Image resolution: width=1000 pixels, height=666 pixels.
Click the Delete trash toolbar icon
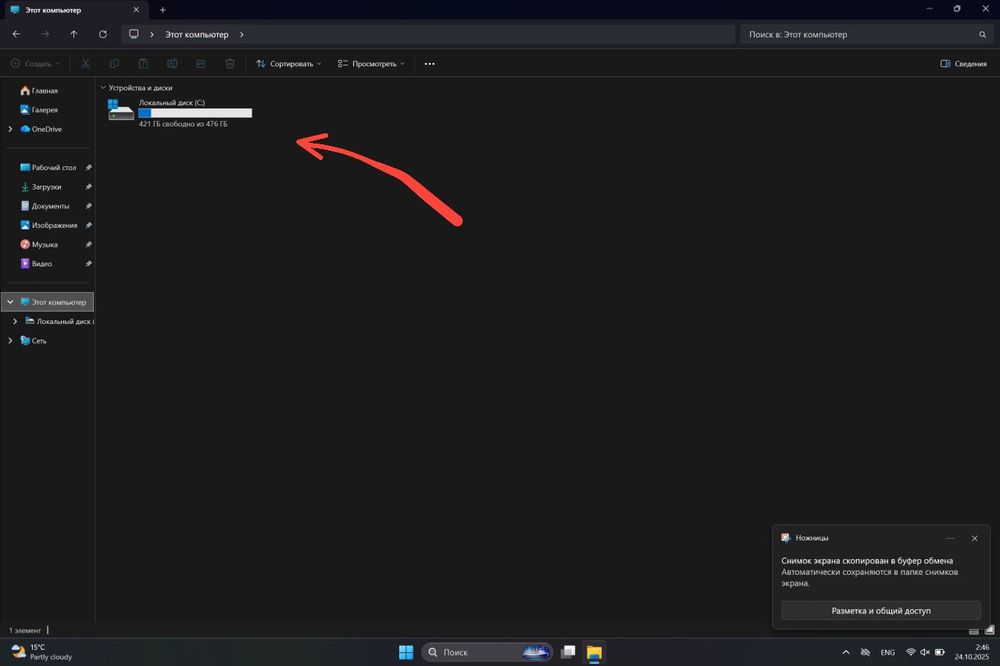tap(230, 64)
